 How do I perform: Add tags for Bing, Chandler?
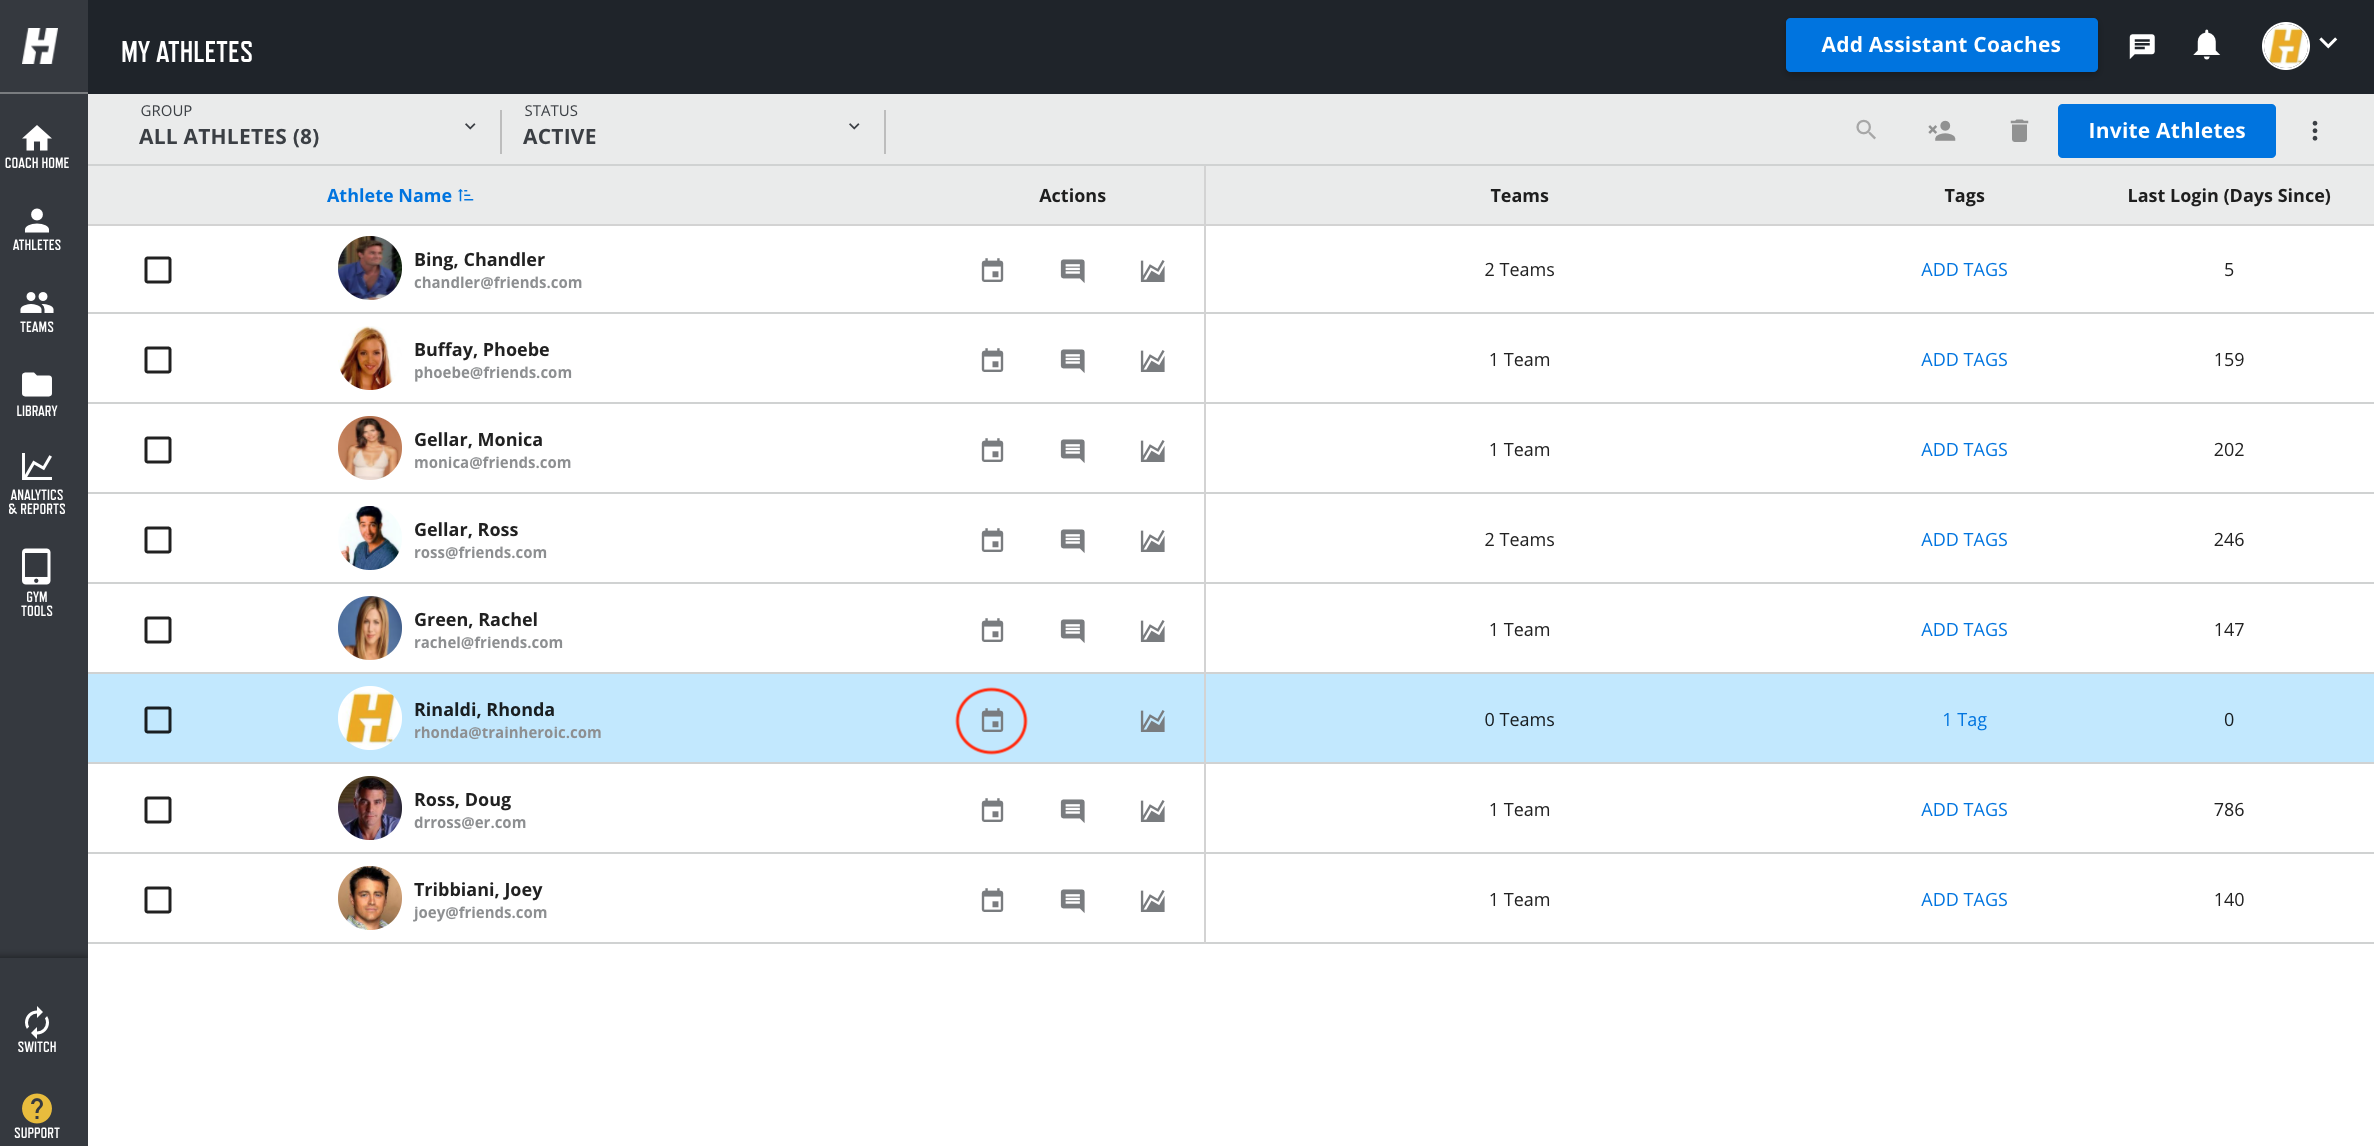(1963, 270)
